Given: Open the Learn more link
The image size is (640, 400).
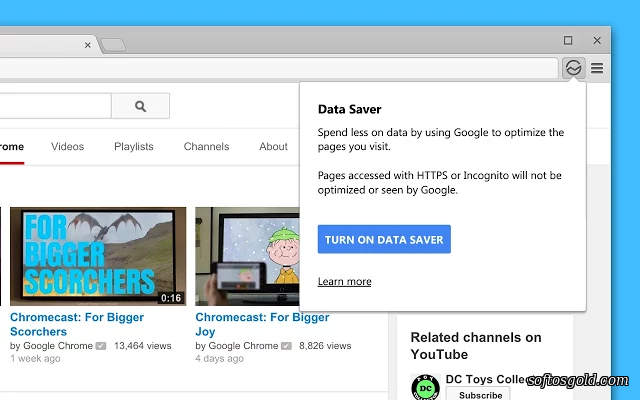Looking at the screenshot, I should click(x=344, y=282).
